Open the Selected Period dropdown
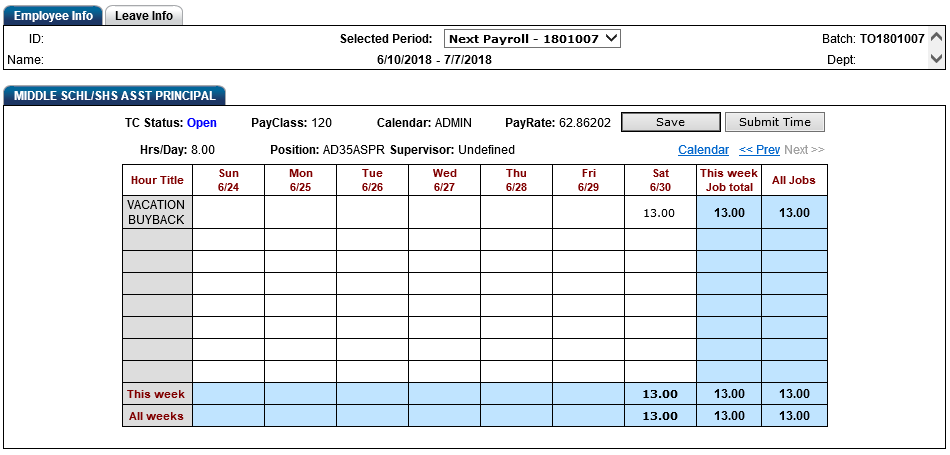The image size is (950, 455). click(533, 39)
